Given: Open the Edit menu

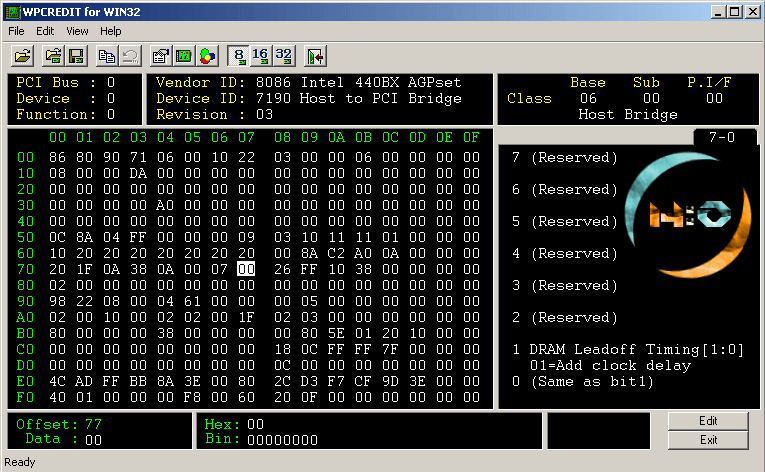Looking at the screenshot, I should coord(45,31).
